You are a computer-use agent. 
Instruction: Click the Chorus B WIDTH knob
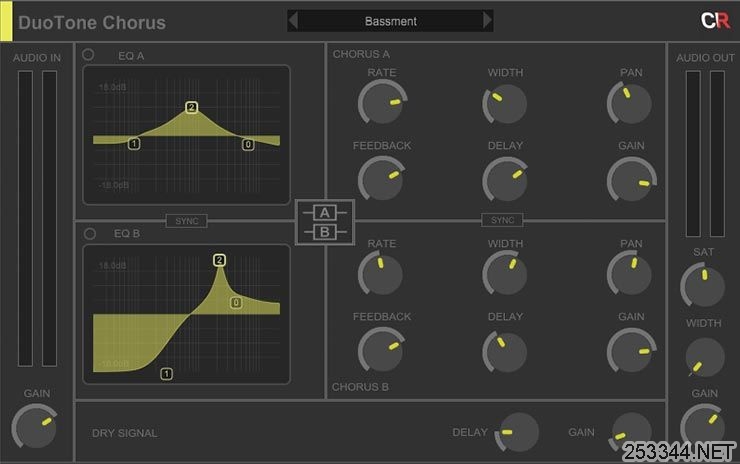coord(505,274)
